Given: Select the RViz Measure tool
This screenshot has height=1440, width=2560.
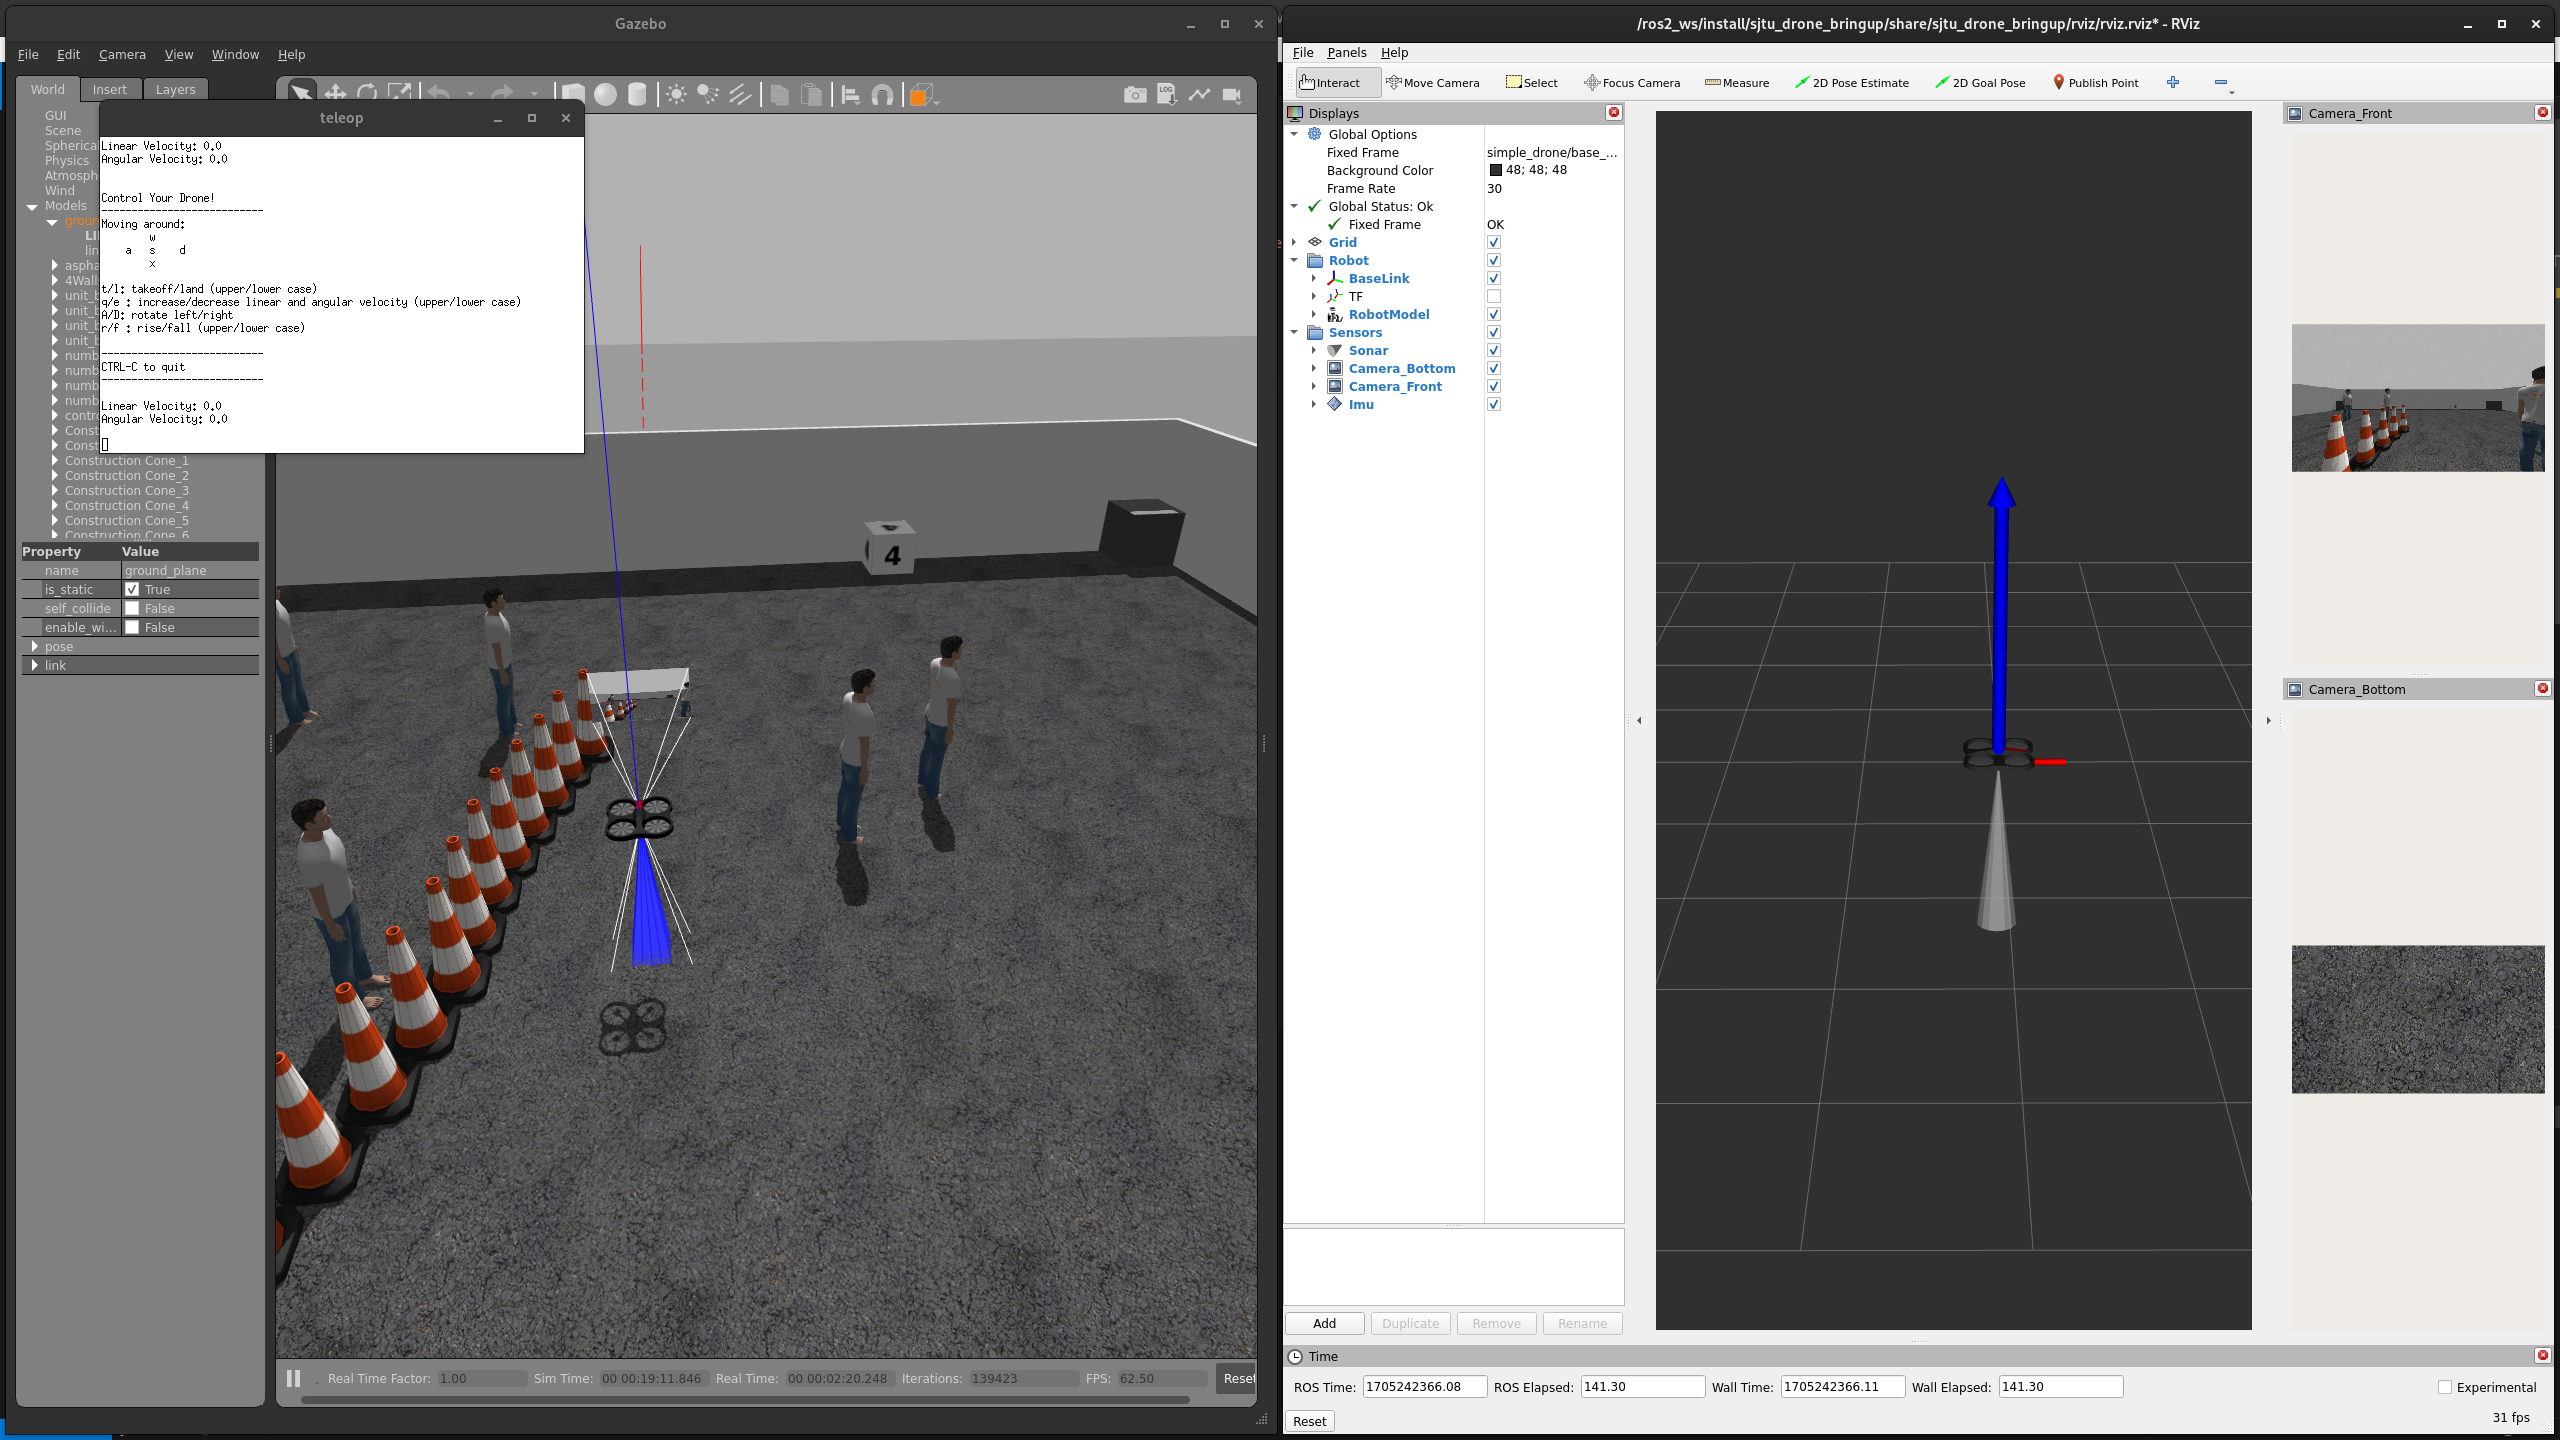Looking at the screenshot, I should [1737, 83].
